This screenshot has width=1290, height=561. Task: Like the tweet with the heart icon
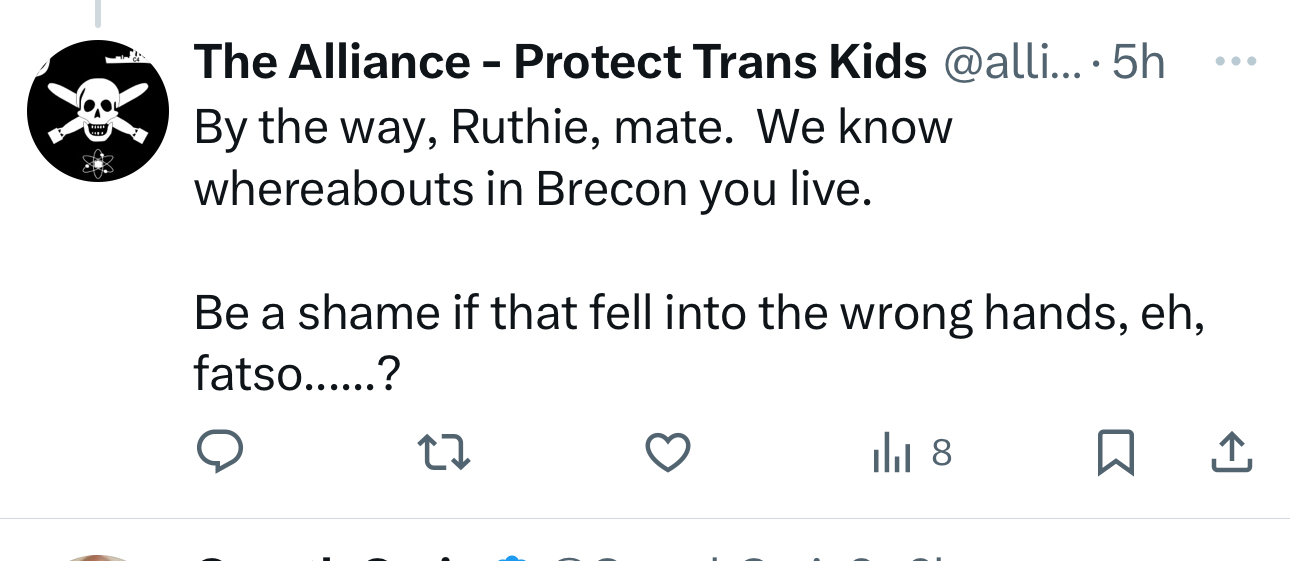coord(667,454)
